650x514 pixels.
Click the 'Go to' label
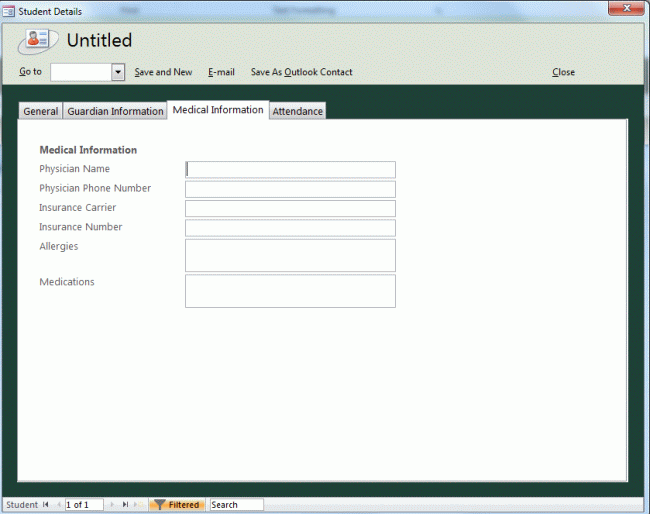tap(30, 72)
